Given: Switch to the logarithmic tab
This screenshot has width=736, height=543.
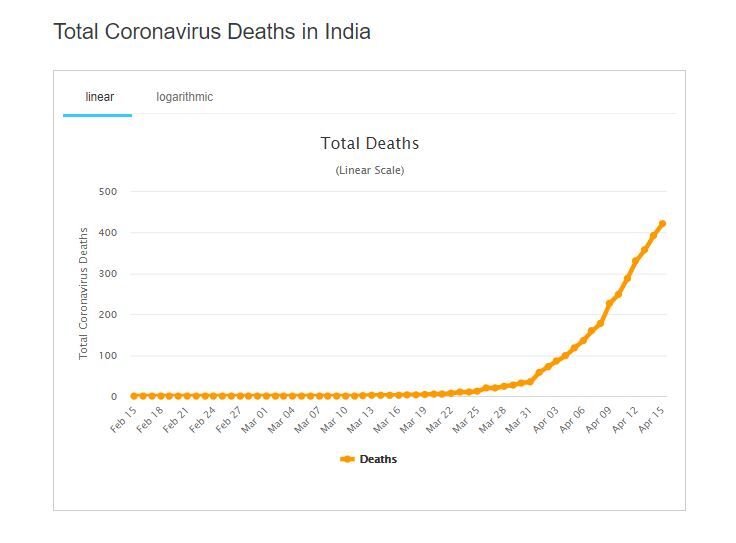Looking at the screenshot, I should click(184, 97).
